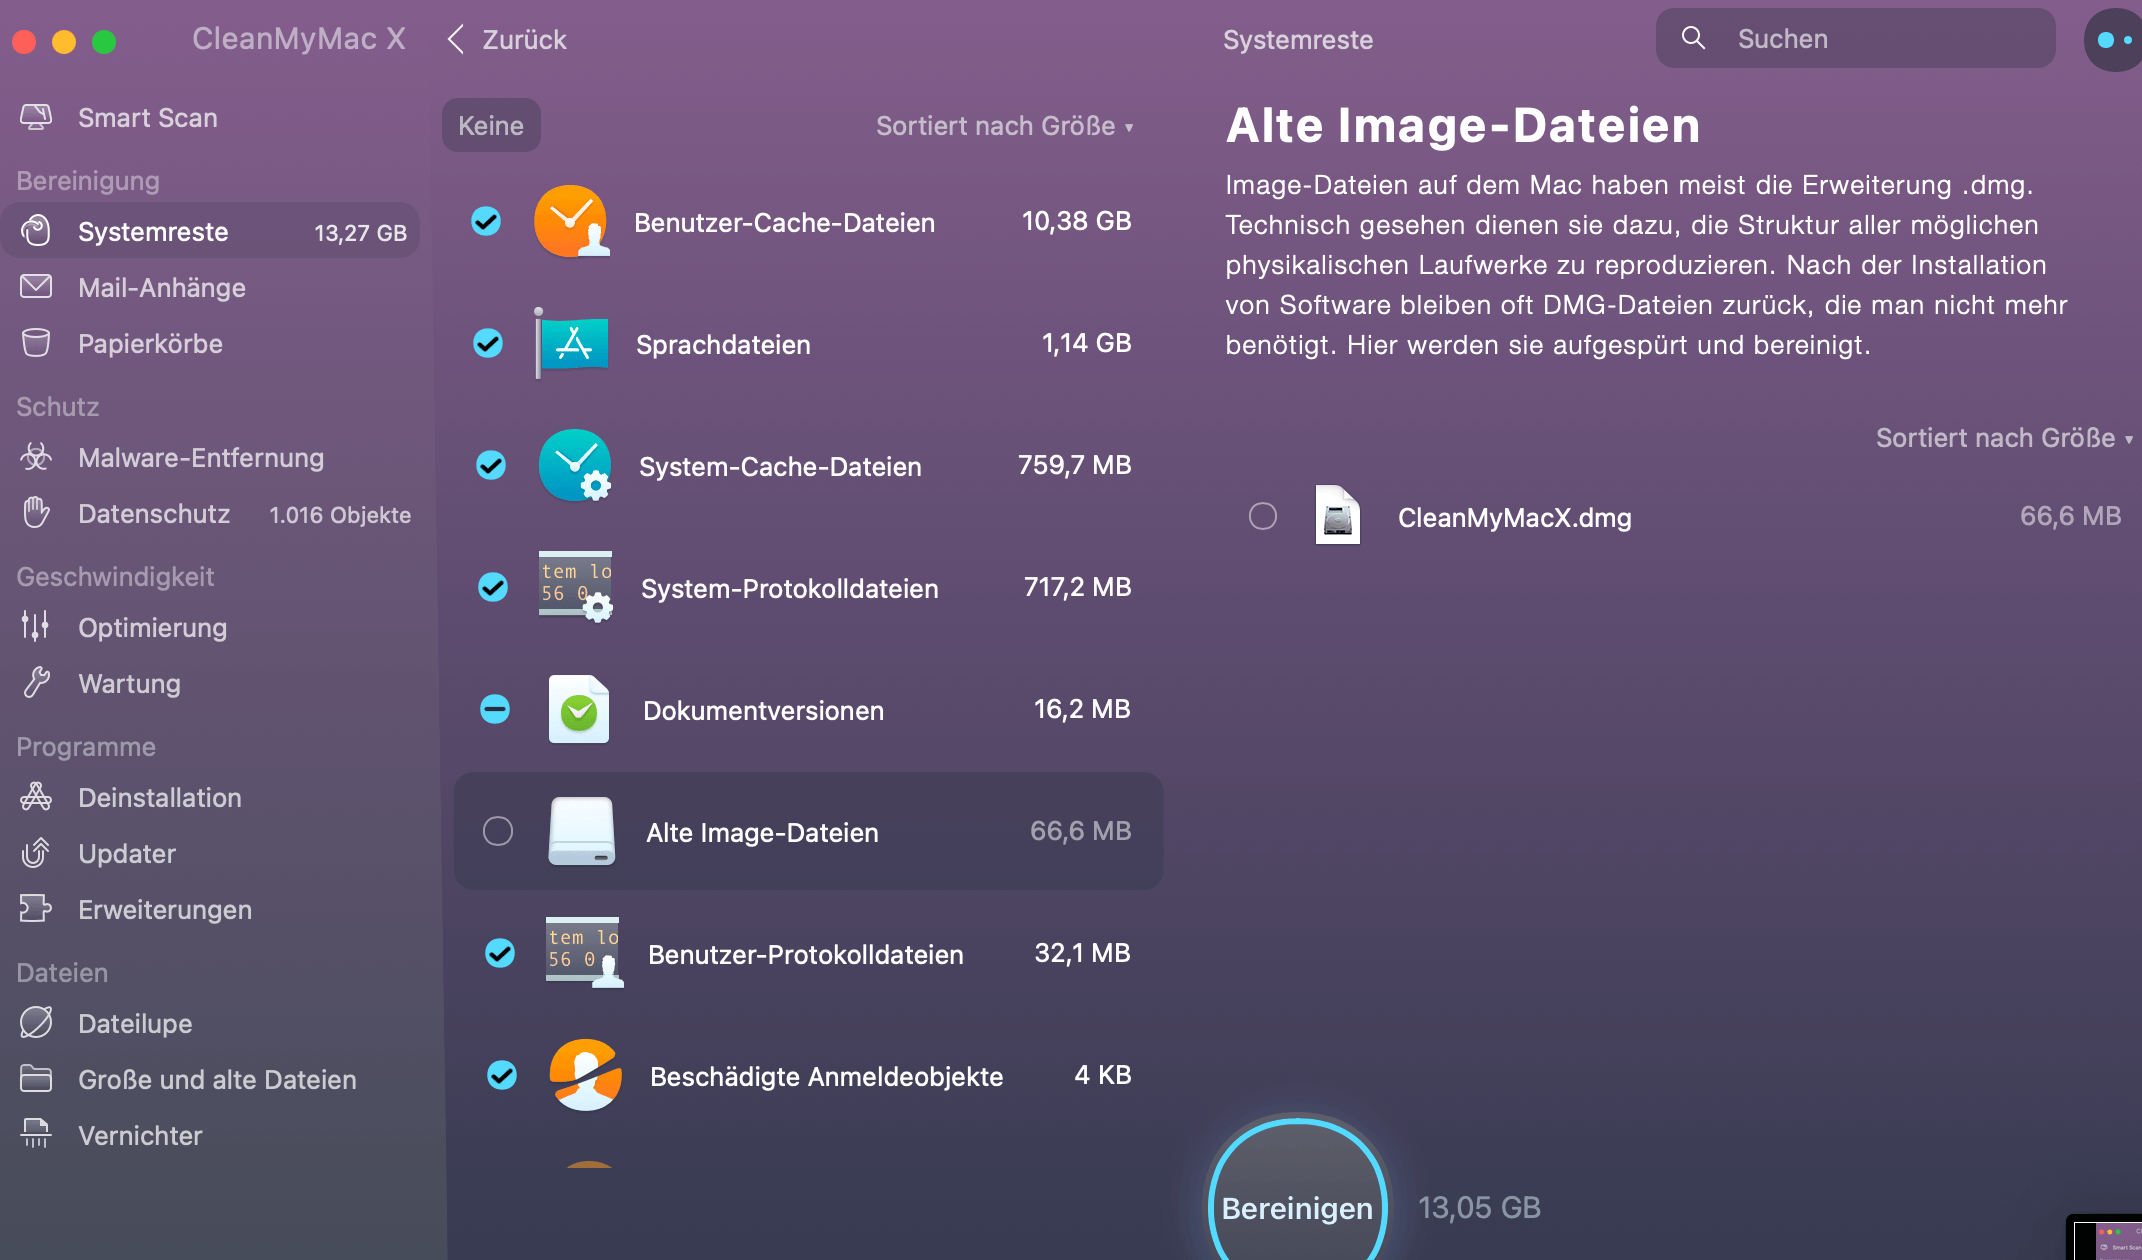
Task: Select the Sprachdateien row label
Action: (723, 344)
